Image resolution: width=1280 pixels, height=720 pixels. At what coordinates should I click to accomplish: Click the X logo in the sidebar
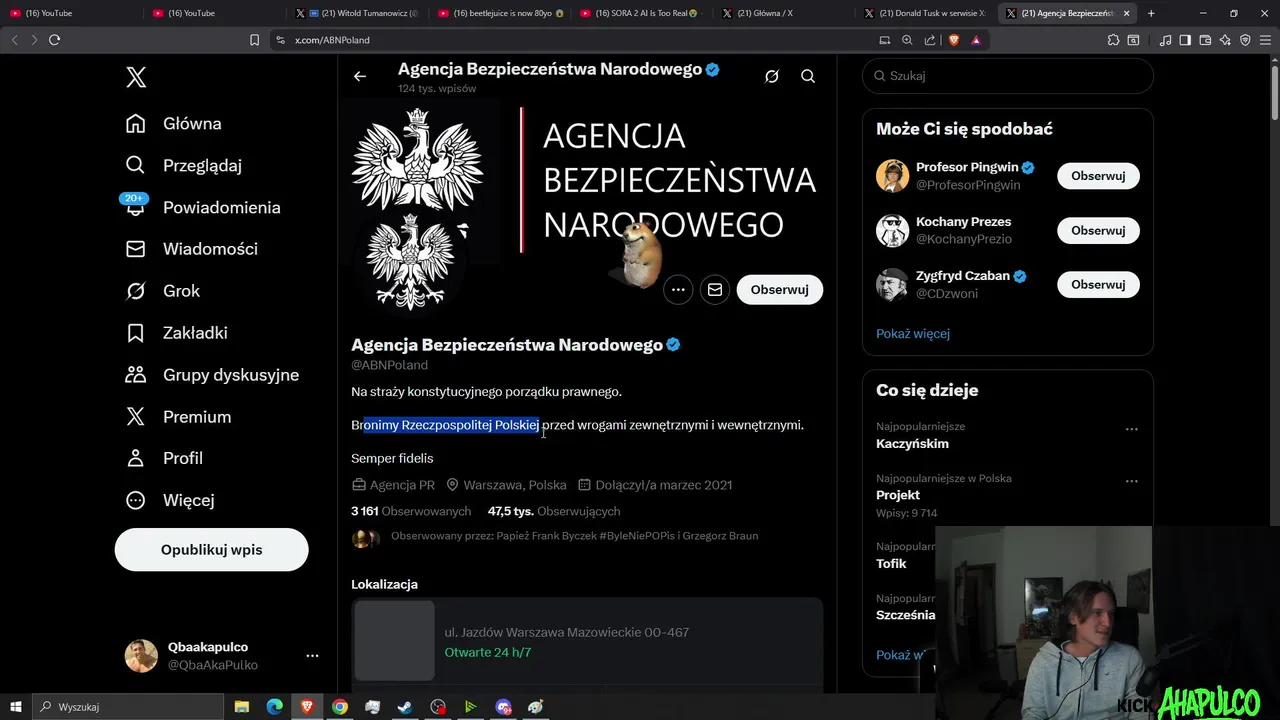(136, 77)
